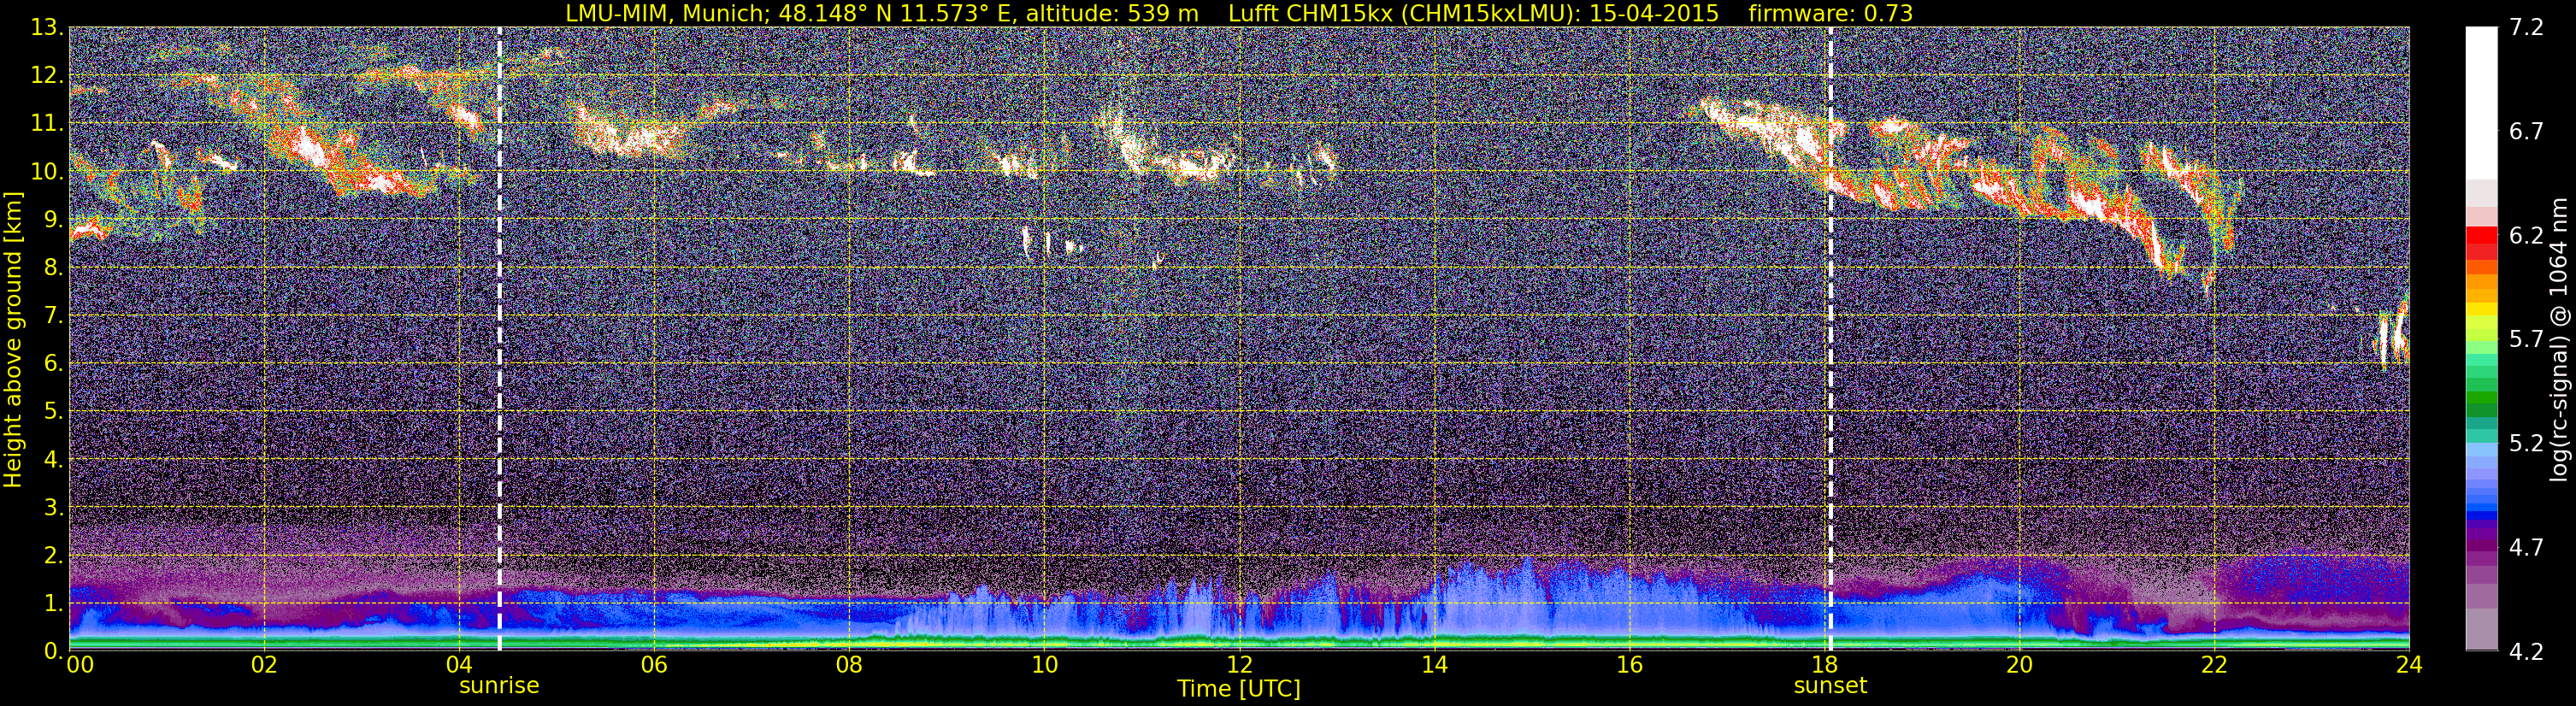Click the '0.' height tick label

tap(53, 651)
